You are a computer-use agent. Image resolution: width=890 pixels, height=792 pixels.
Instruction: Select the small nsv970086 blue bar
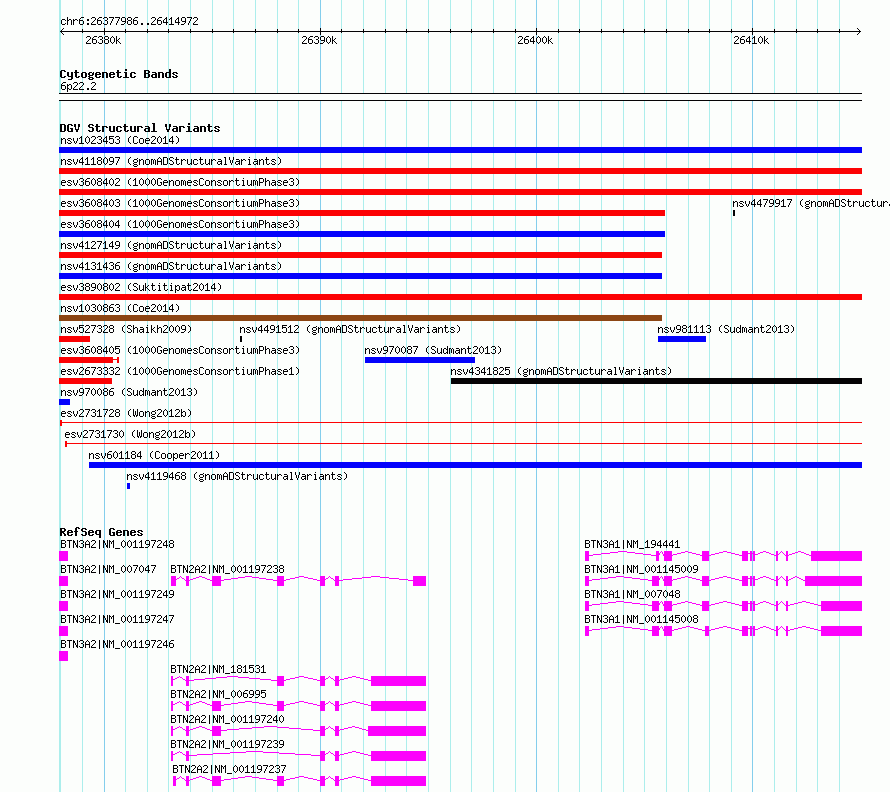click(64, 402)
